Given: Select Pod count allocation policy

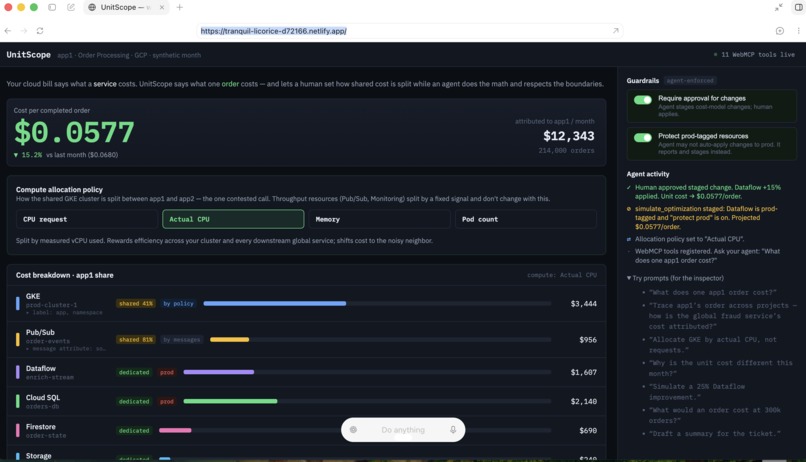Looking at the screenshot, I should tap(526, 219).
